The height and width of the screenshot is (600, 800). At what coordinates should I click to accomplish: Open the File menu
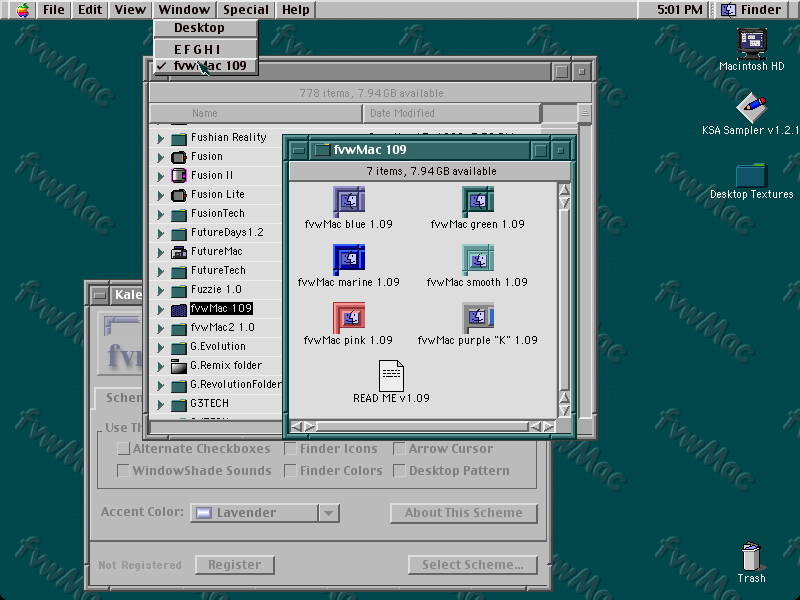click(54, 10)
